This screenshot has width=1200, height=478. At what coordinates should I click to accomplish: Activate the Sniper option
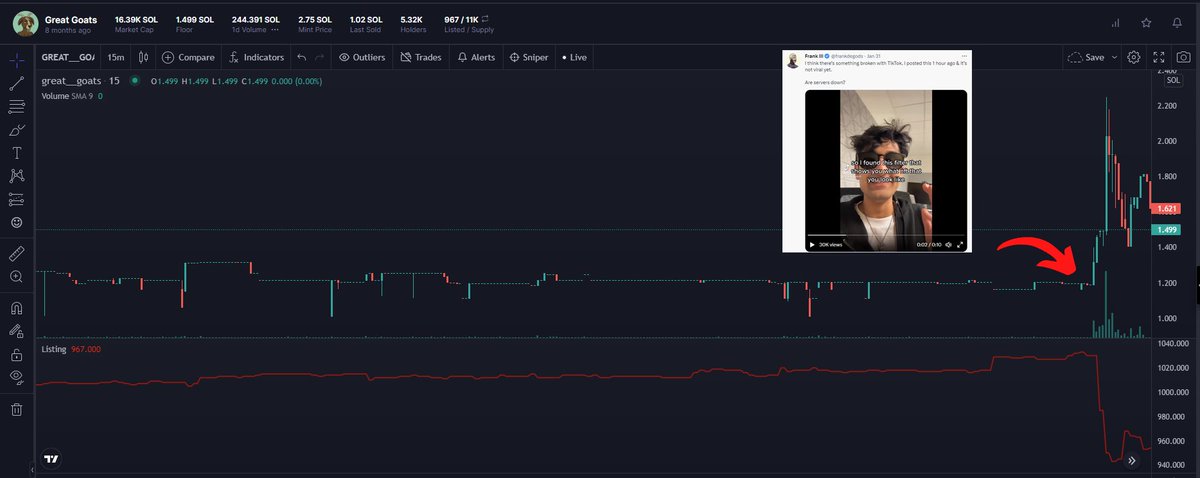529,58
